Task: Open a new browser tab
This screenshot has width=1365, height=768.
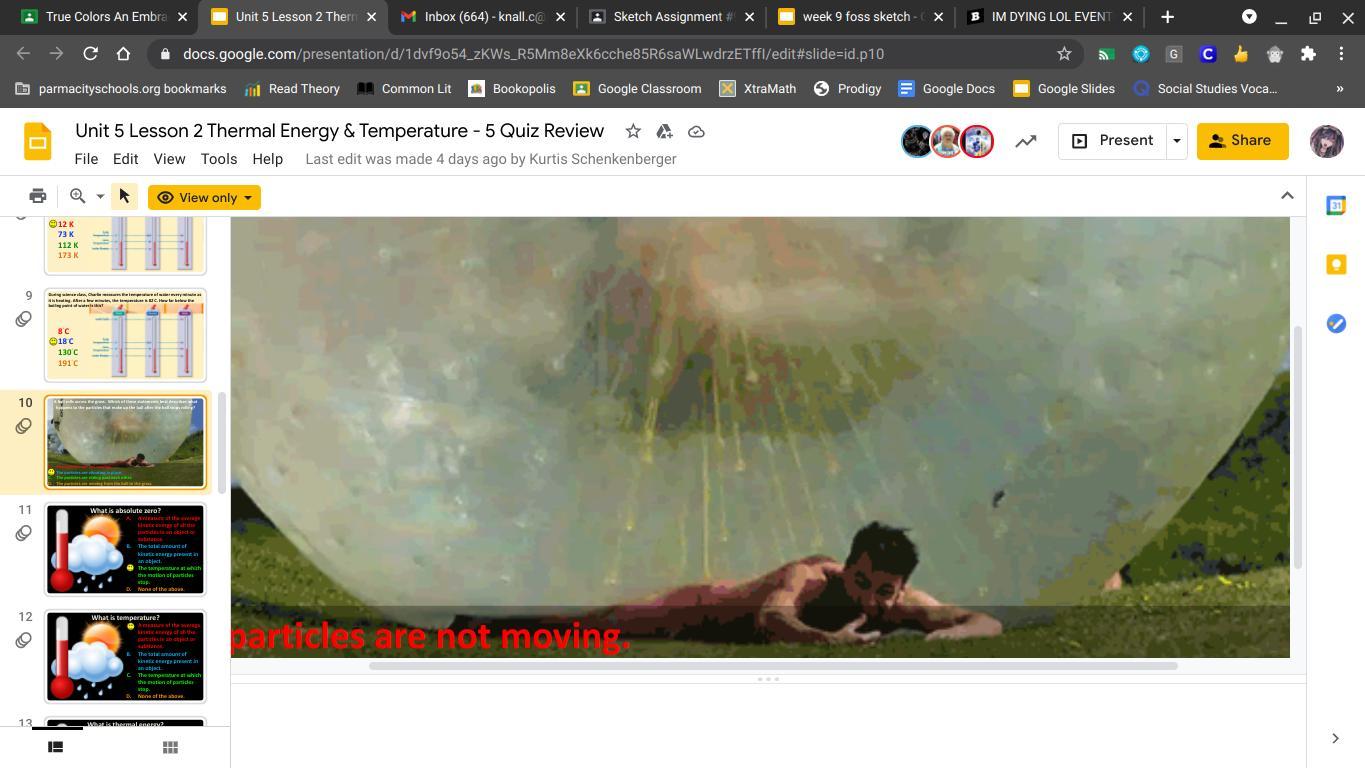Action: point(1167,17)
